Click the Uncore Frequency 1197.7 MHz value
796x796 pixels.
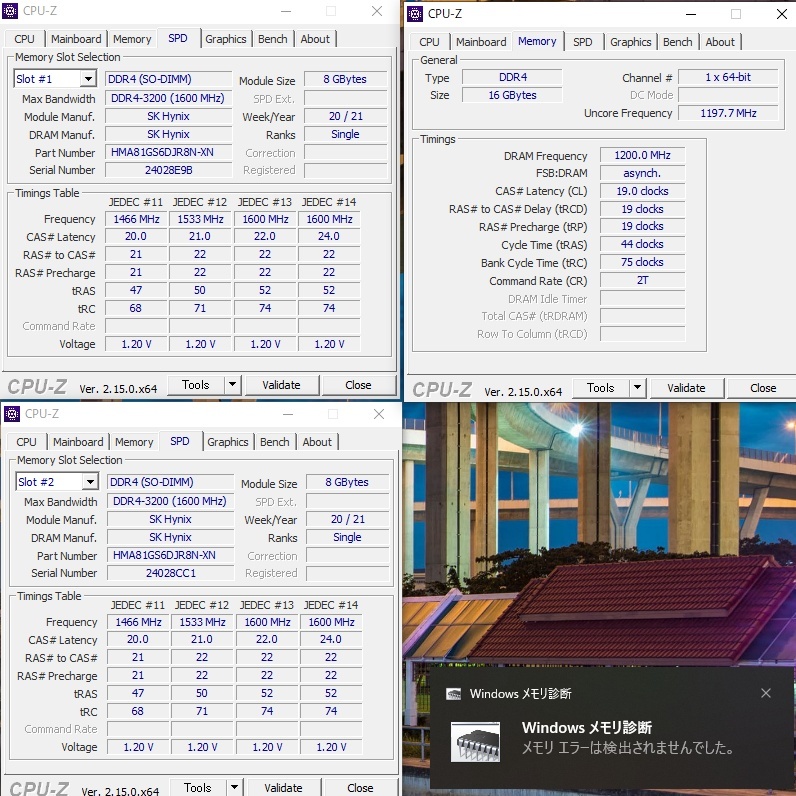(x=728, y=113)
